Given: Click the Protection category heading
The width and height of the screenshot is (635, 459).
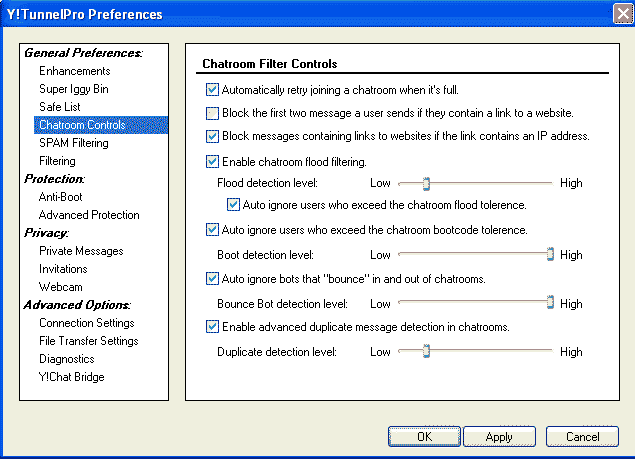Looking at the screenshot, I should click(54, 179).
